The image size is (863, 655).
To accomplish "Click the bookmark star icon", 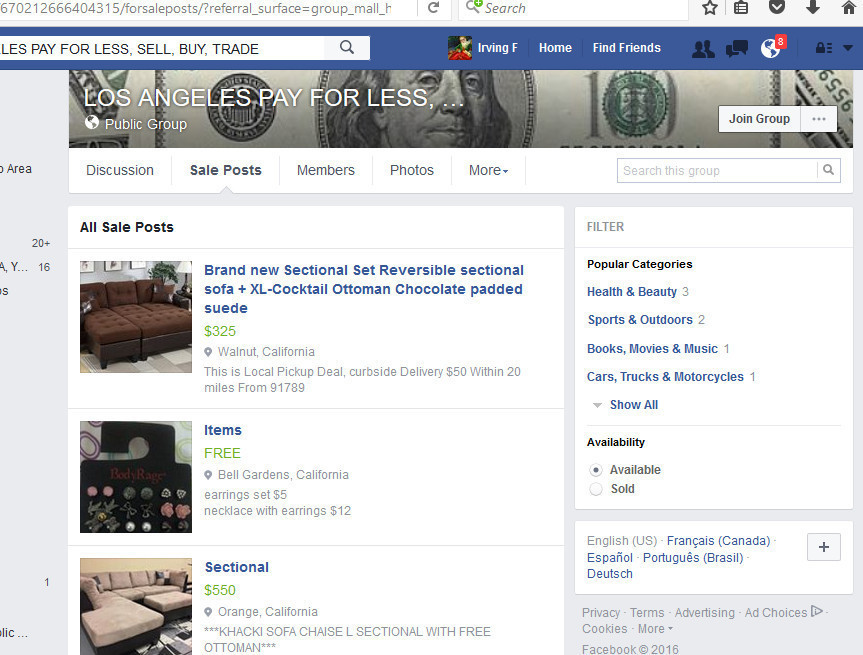I will [710, 7].
